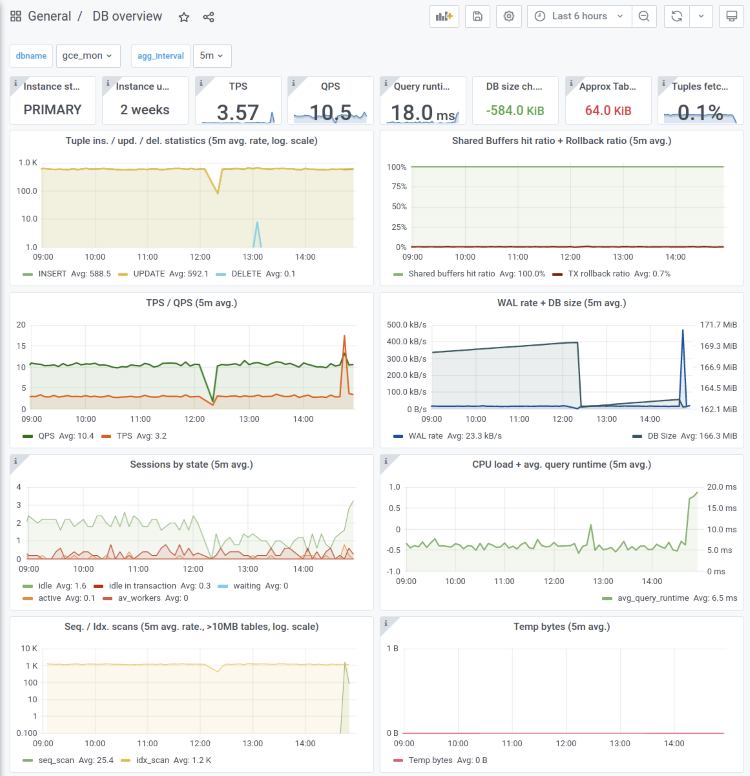Open the share dashboard icon
This screenshot has height=776, width=750.
[209, 17]
